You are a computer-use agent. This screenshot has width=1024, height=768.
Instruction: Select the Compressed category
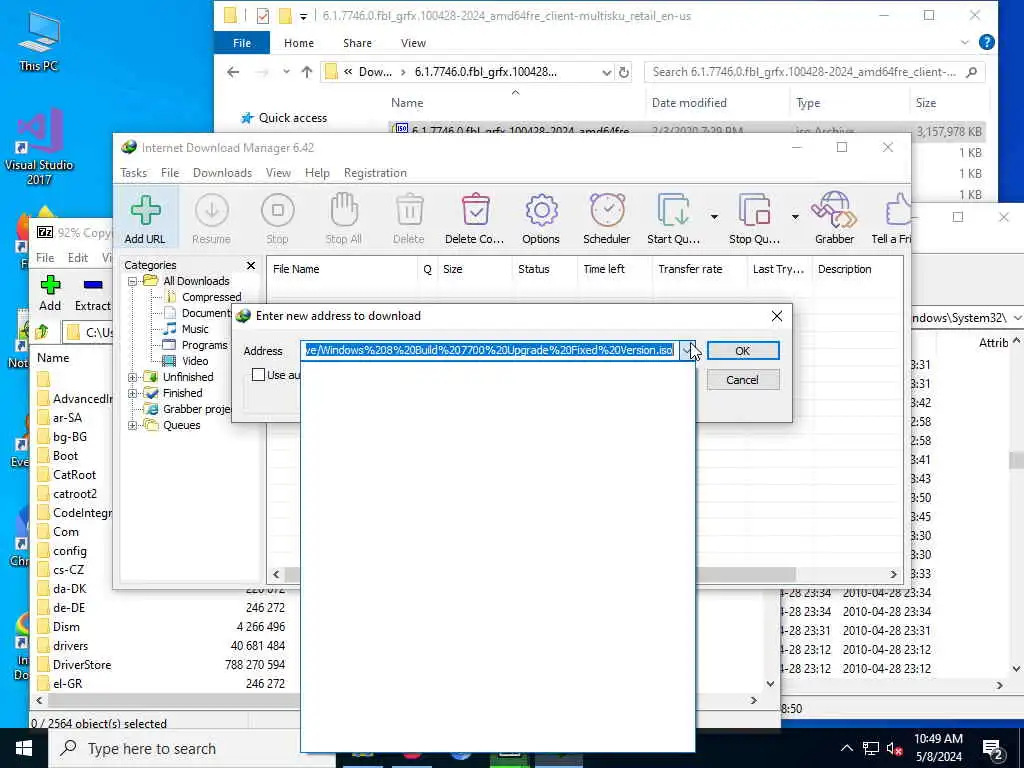click(x=212, y=297)
